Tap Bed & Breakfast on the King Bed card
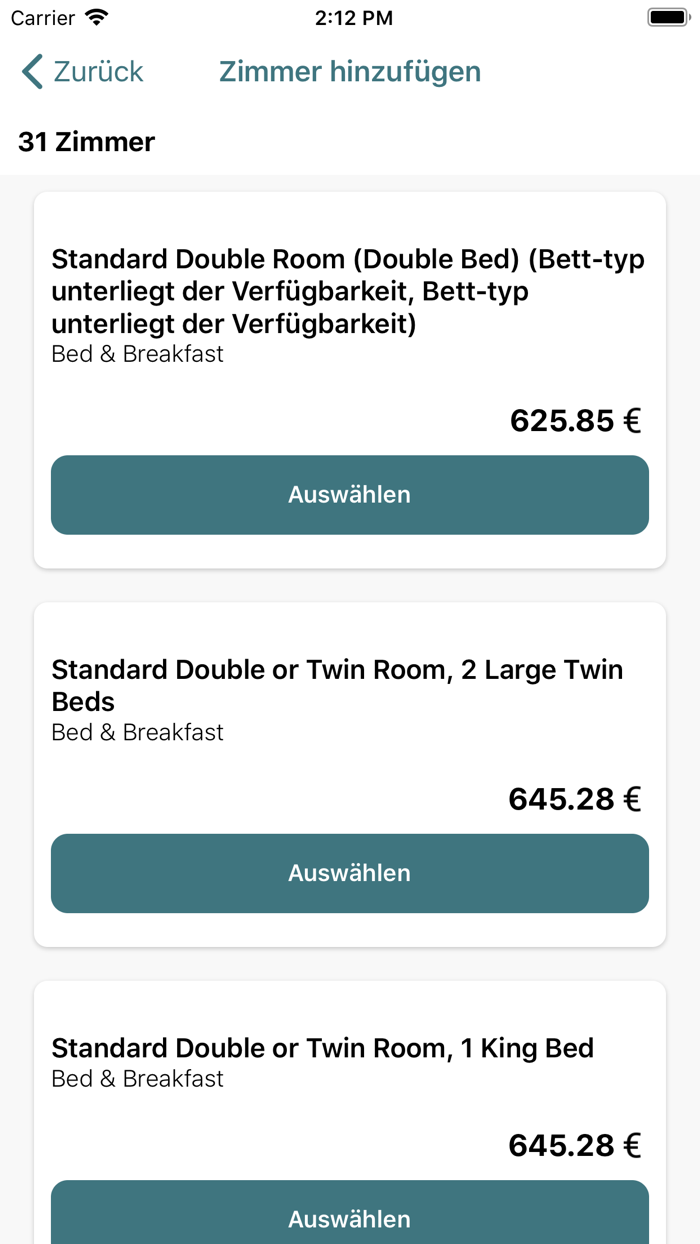This screenshot has height=1244, width=700. 137,1077
